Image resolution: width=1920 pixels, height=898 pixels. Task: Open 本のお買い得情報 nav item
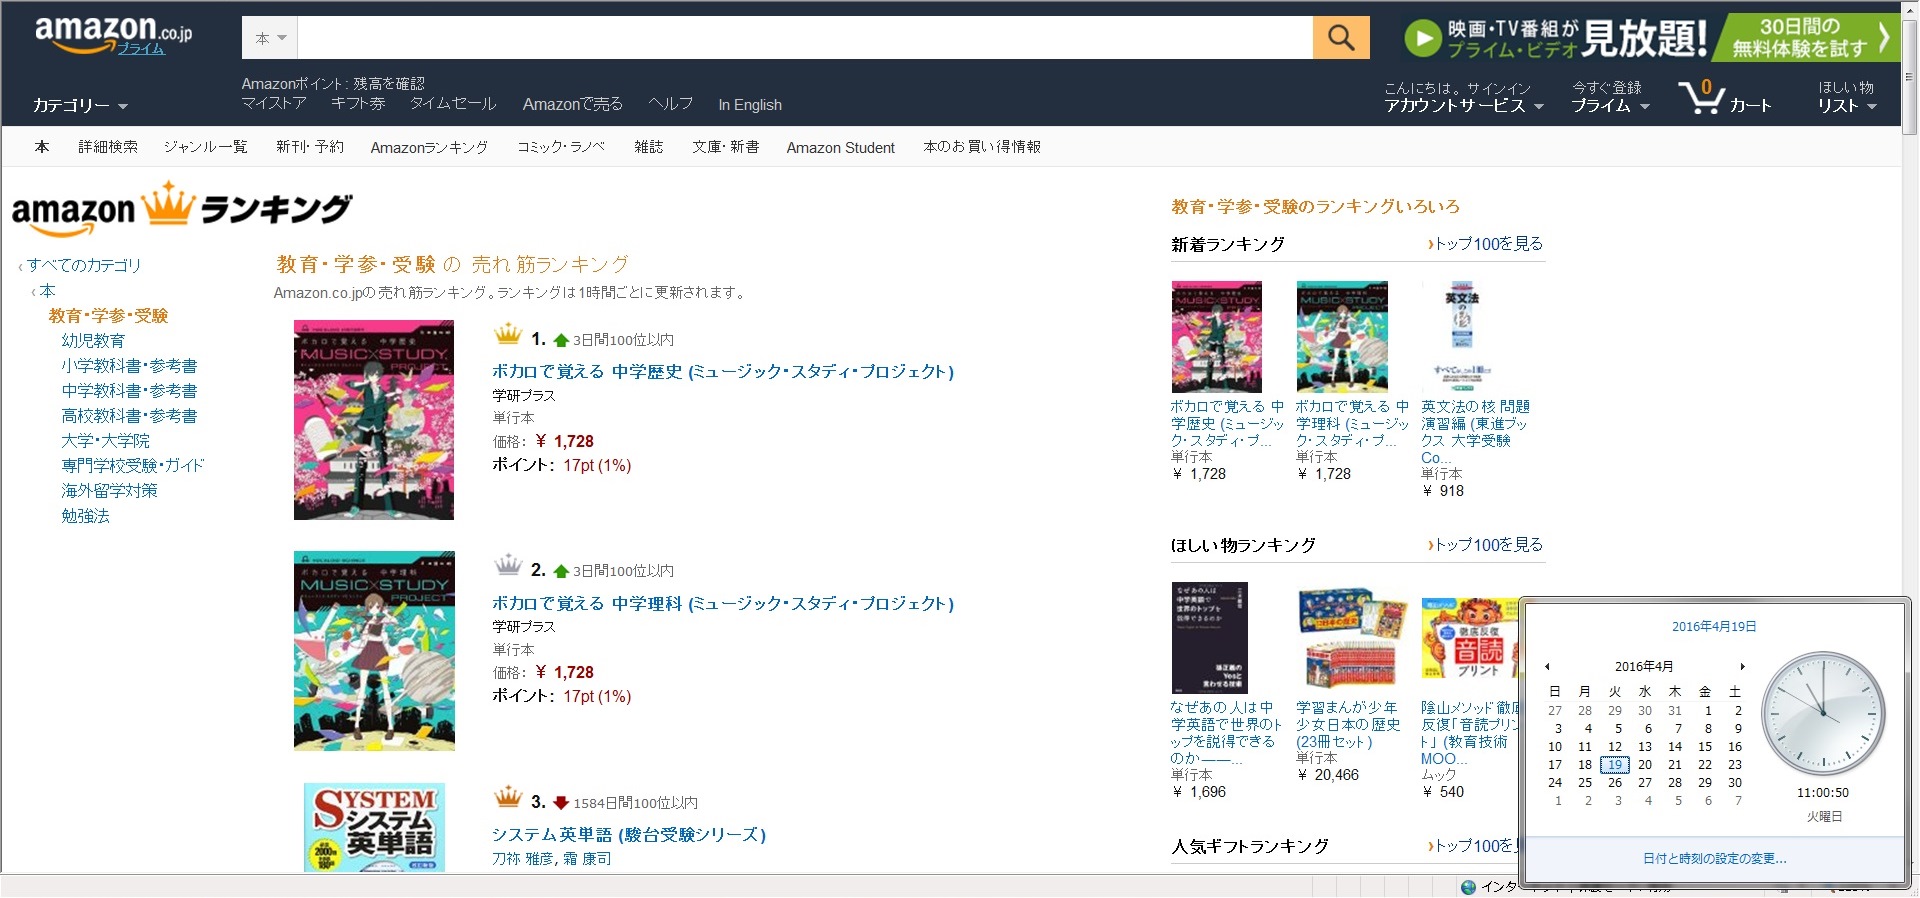982,147
